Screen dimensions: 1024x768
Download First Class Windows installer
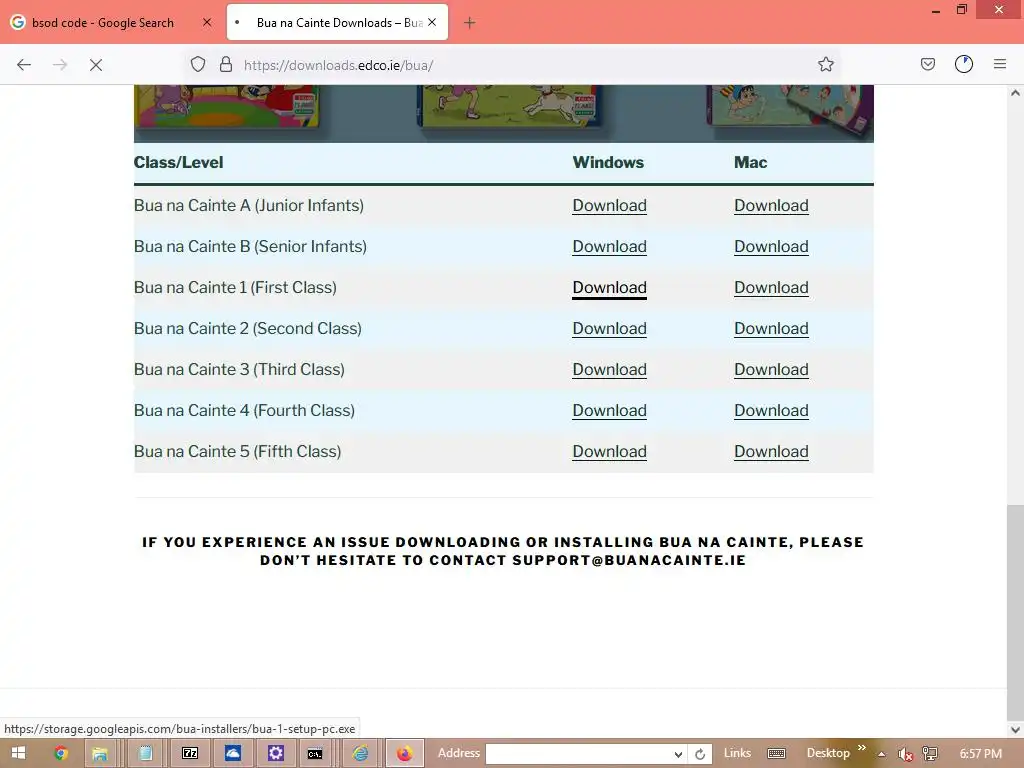(x=609, y=288)
